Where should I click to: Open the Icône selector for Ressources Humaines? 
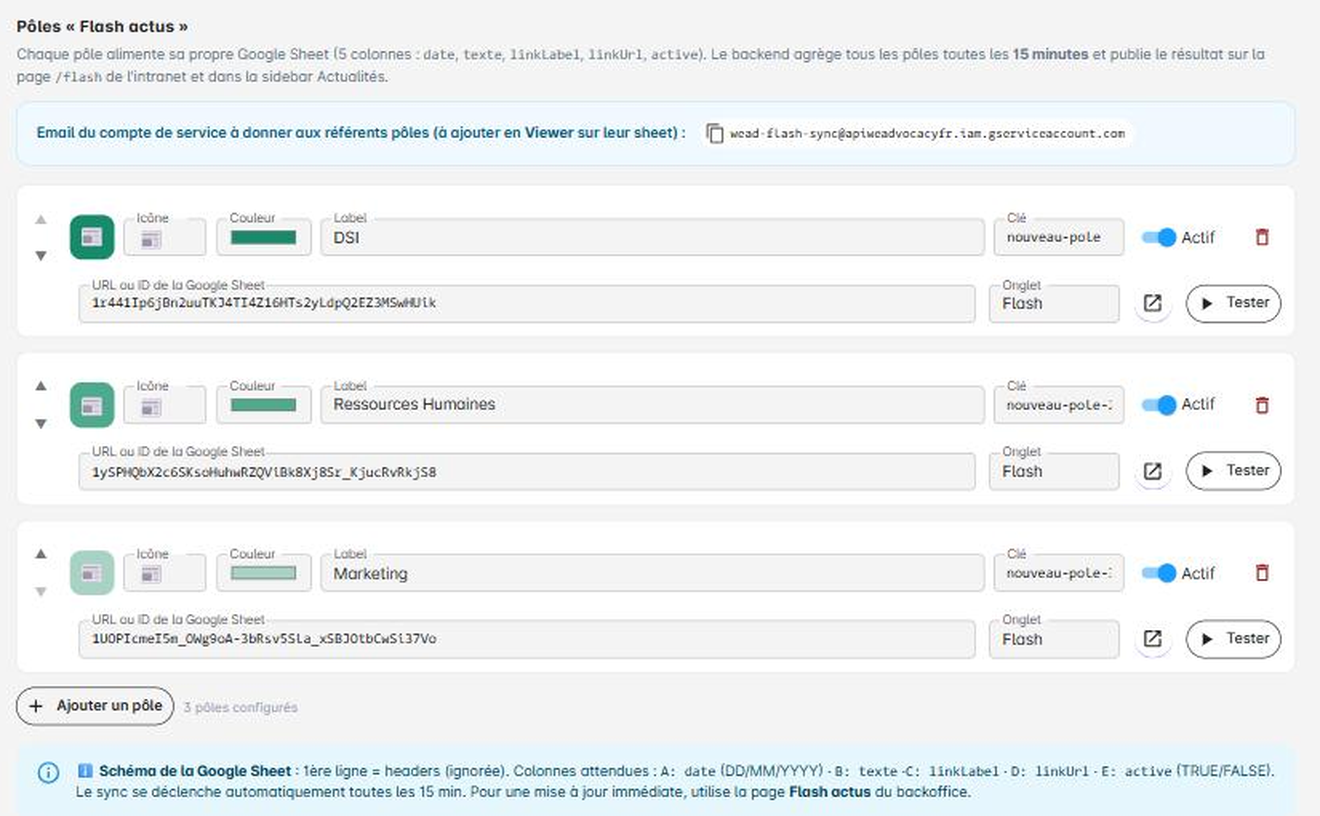point(165,406)
